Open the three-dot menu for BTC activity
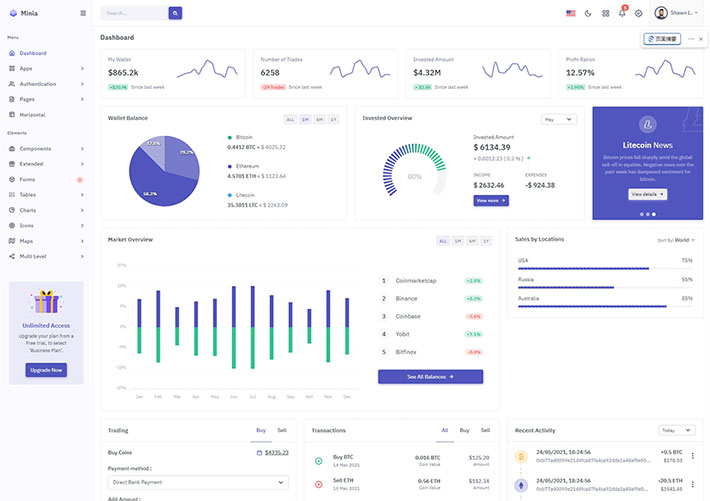This screenshot has height=501, width=710. point(693,455)
